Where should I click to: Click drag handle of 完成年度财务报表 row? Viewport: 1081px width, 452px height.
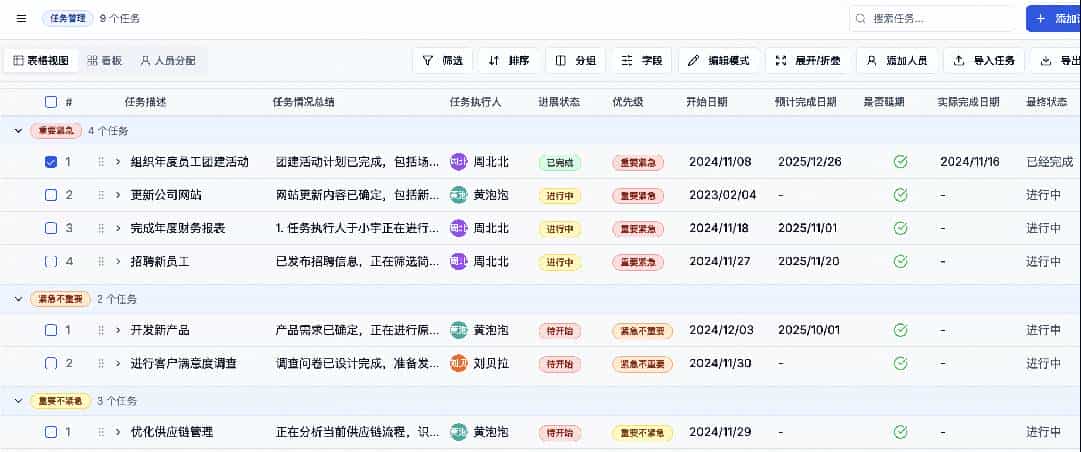[101, 228]
